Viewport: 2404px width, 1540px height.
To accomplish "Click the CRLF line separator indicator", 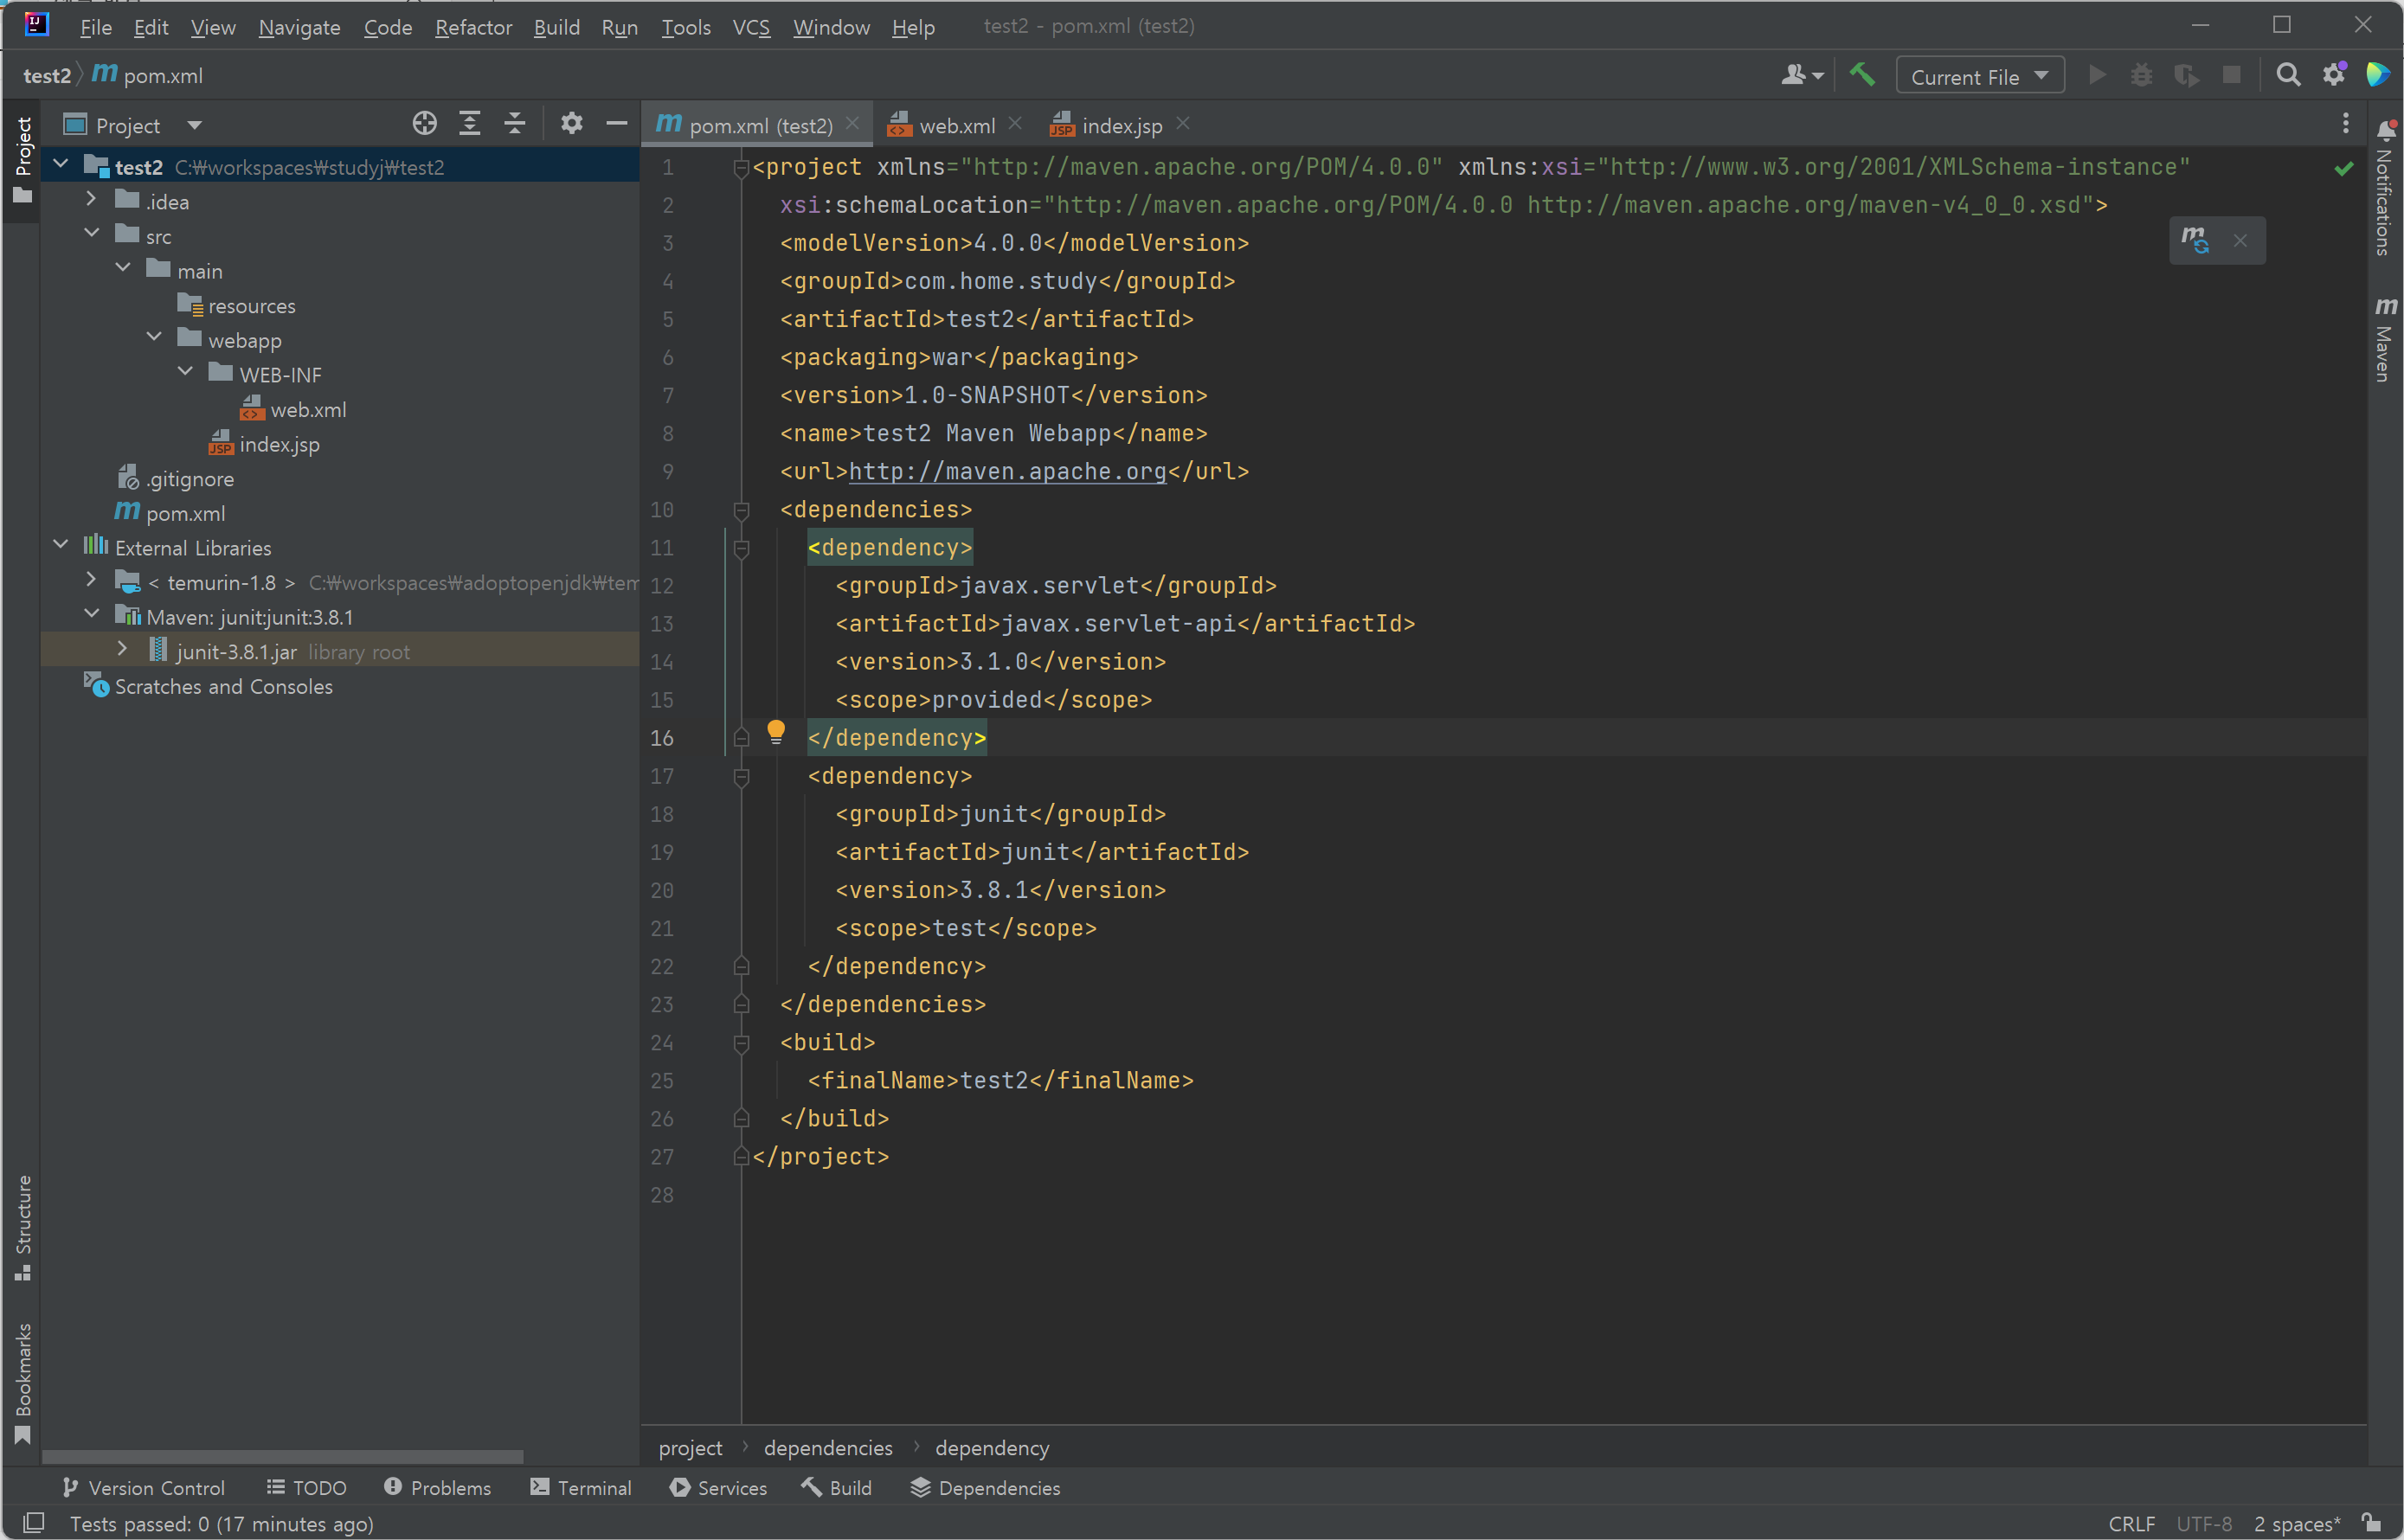I will coord(2131,1523).
